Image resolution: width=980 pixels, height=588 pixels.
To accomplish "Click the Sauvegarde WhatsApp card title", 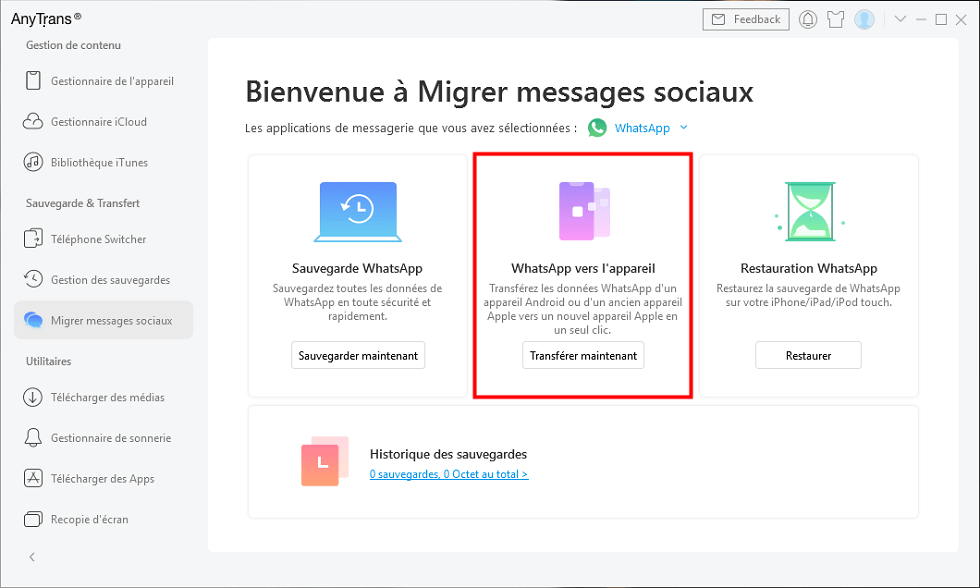I will (x=358, y=268).
